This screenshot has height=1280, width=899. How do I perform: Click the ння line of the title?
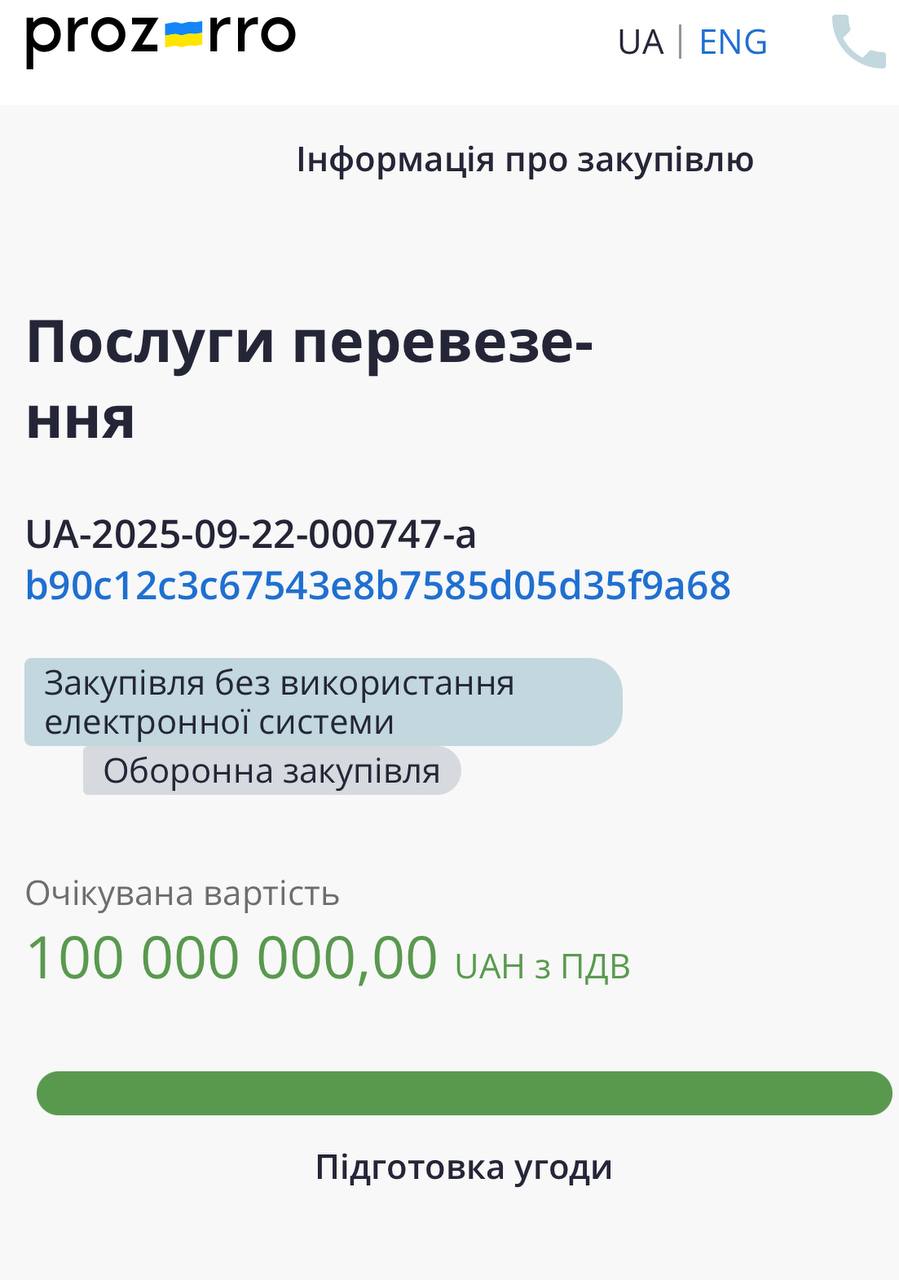pyautogui.click(x=80, y=418)
